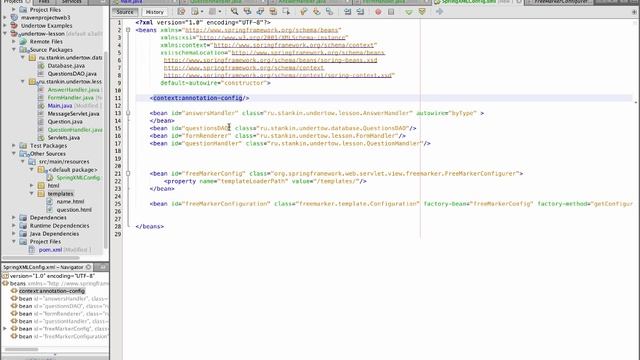Click the Toggle Bookmark toolbar icon

329,12
